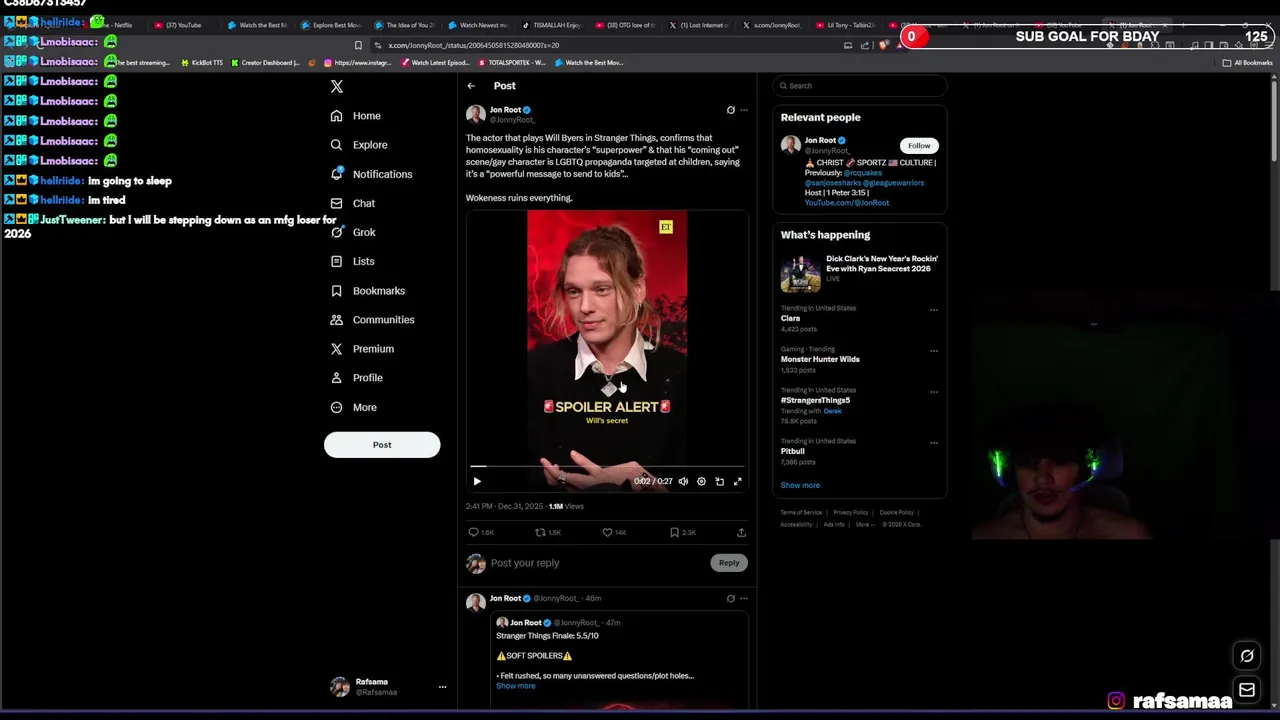Viewport: 1280px width, 720px height.
Task: Like the post with the heart icon
Action: point(607,532)
